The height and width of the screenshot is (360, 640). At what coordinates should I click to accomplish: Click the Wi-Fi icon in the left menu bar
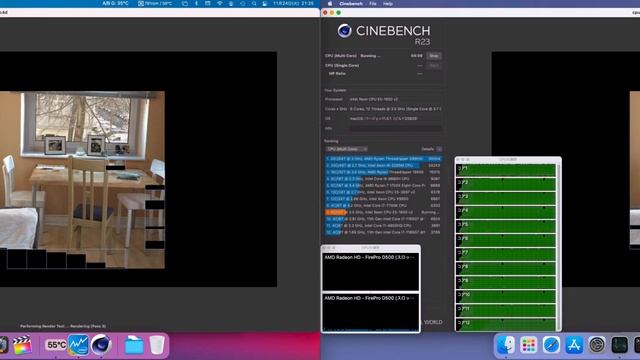pyautogui.click(x=220, y=3)
